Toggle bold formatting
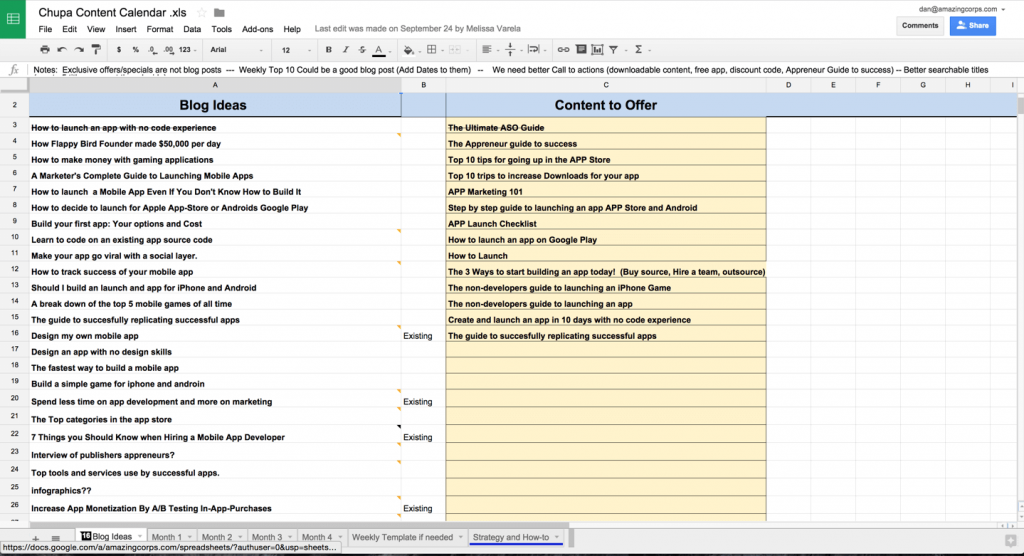This screenshot has height=556, width=1024. (x=328, y=50)
